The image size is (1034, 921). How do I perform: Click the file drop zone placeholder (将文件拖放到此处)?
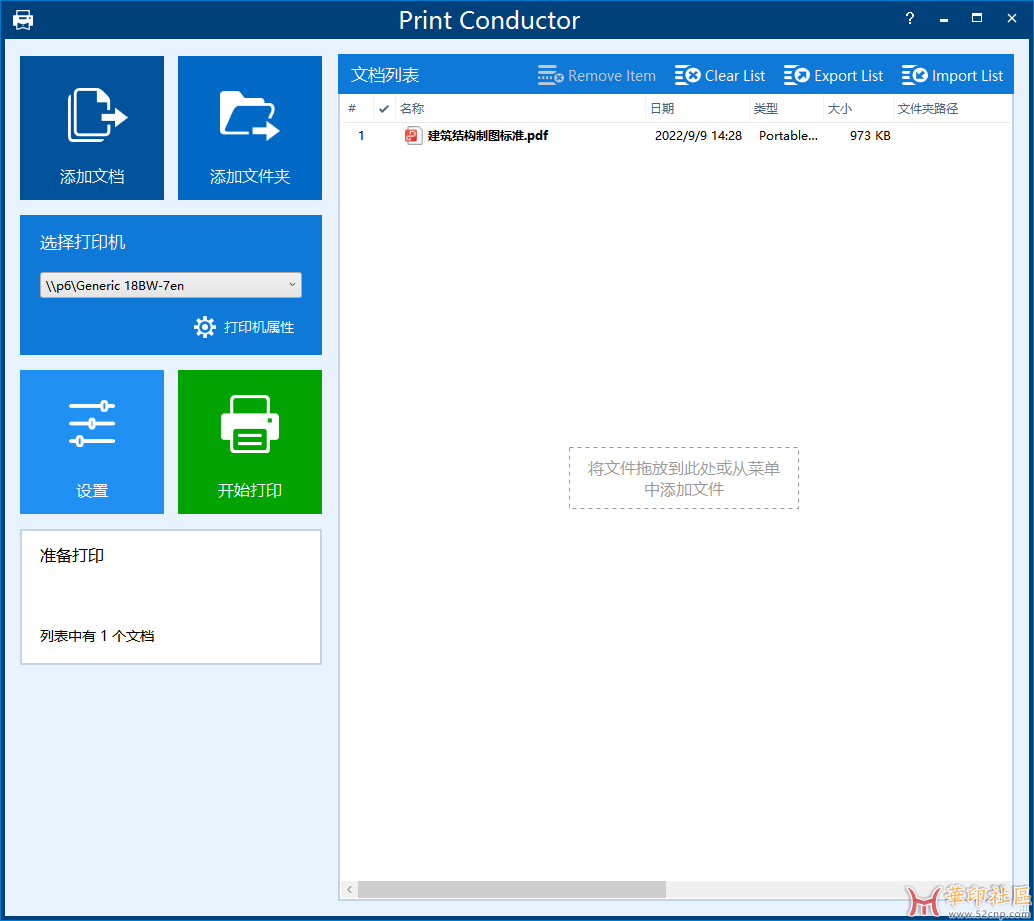tap(684, 478)
